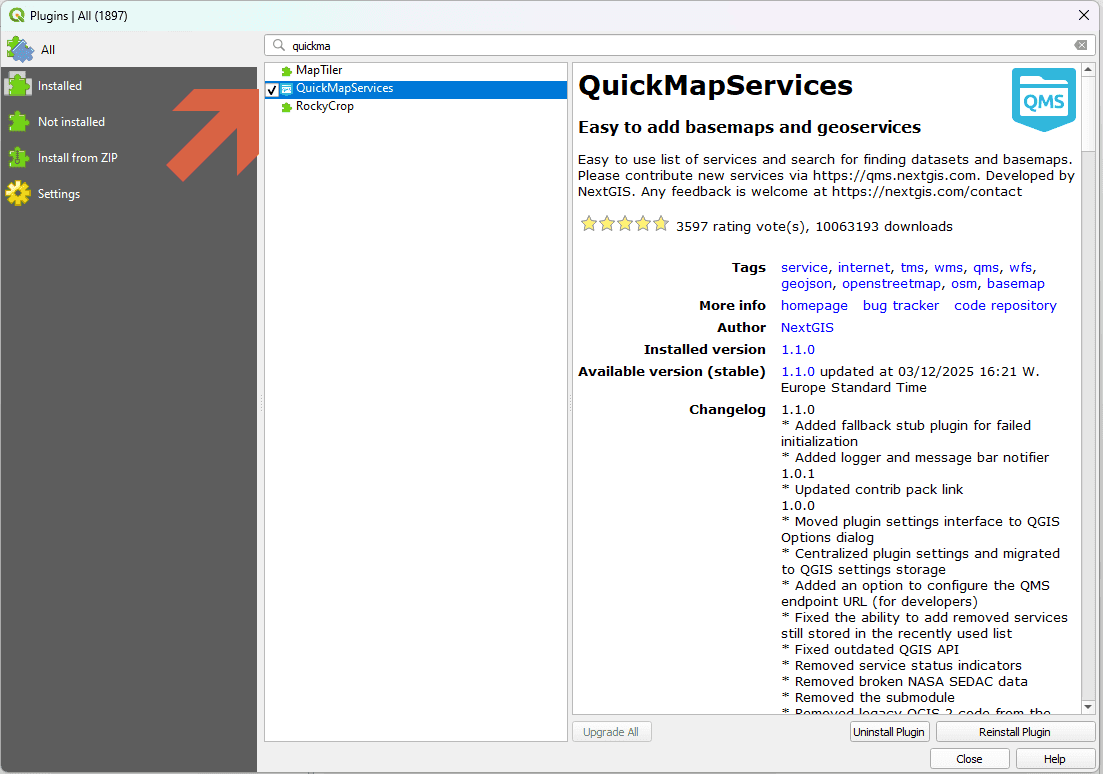
Task: Click the RockyCrop plugin icon
Action: pos(286,107)
